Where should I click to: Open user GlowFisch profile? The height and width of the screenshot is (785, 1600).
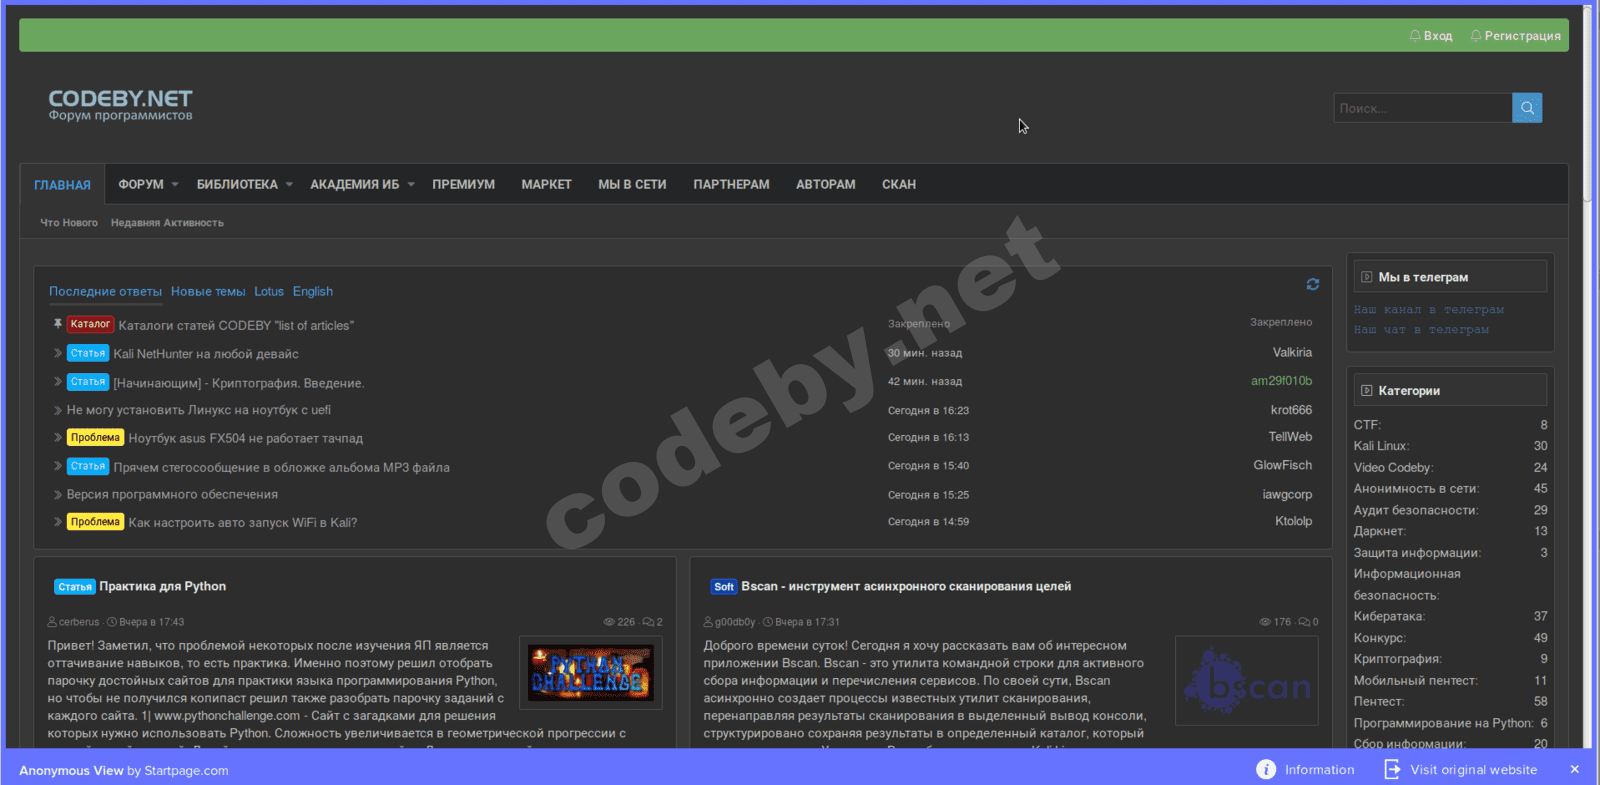click(1283, 465)
